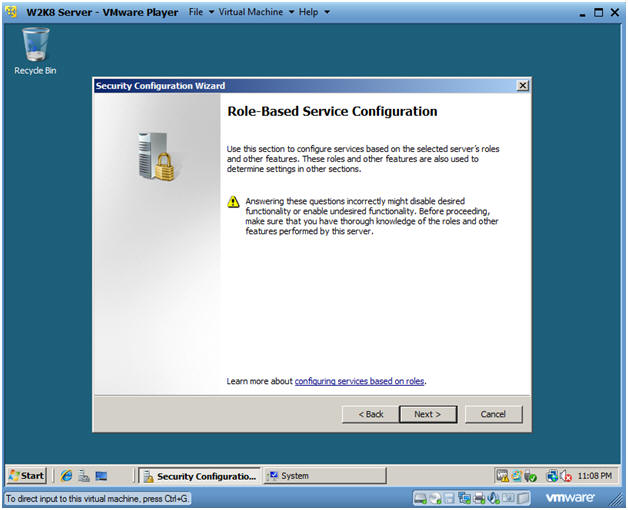Click the taskbar clock showing 11:08 PM
The image size is (628, 510).
[x=595, y=476]
